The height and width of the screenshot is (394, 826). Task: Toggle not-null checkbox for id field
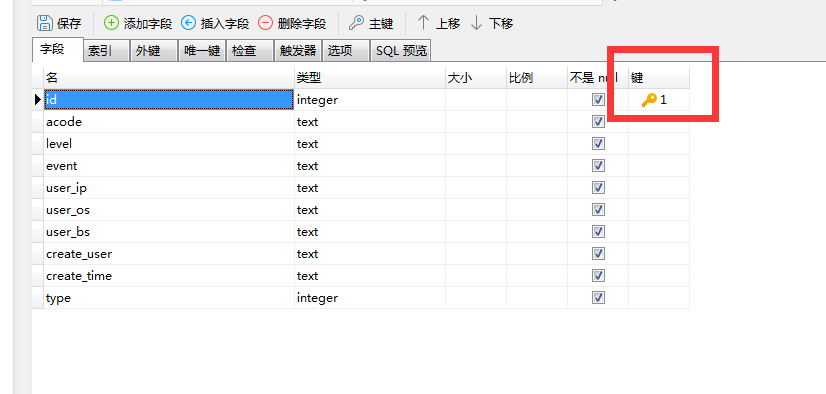pos(598,100)
